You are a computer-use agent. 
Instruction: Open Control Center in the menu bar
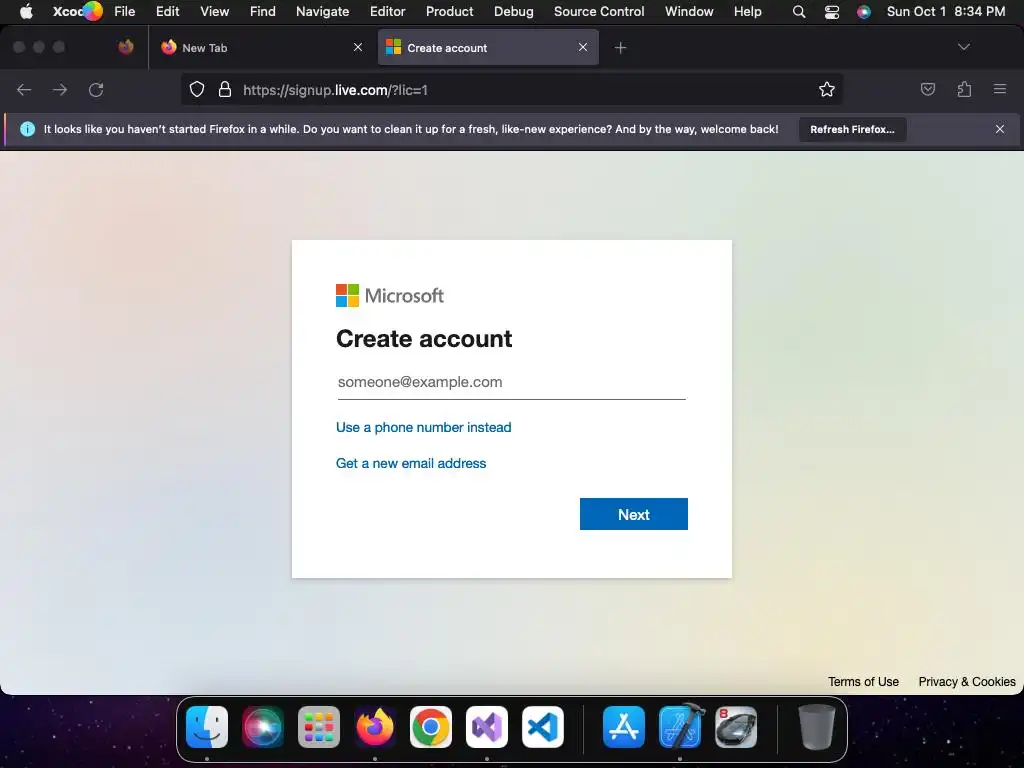pos(832,12)
